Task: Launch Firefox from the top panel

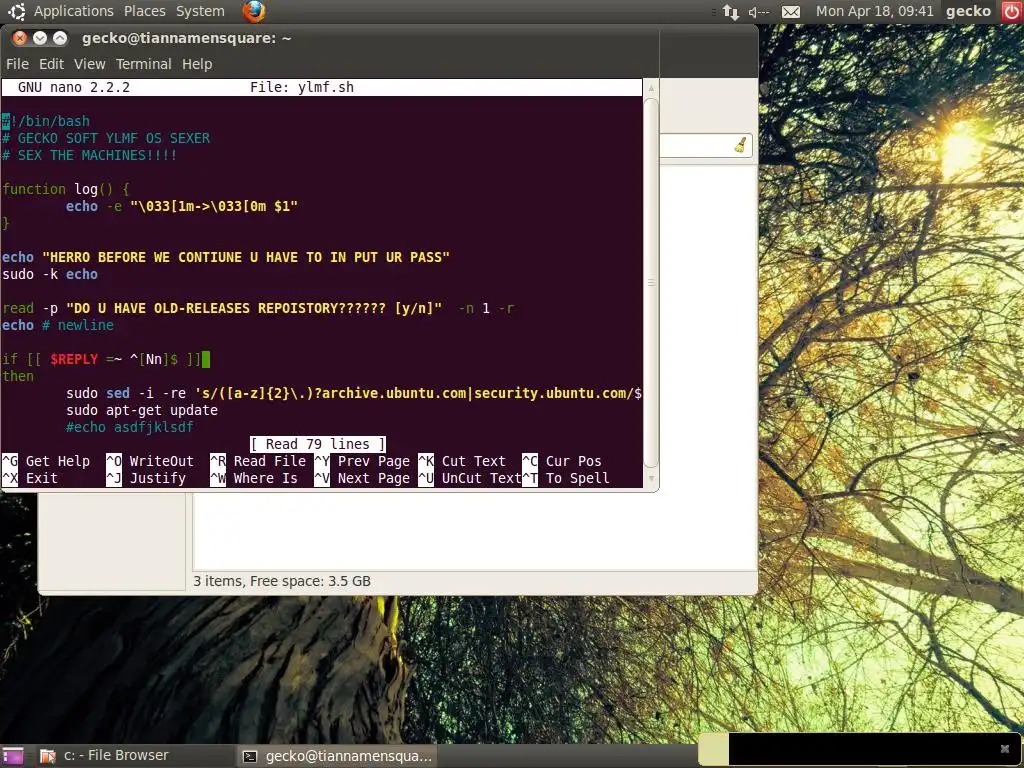Action: point(253,11)
